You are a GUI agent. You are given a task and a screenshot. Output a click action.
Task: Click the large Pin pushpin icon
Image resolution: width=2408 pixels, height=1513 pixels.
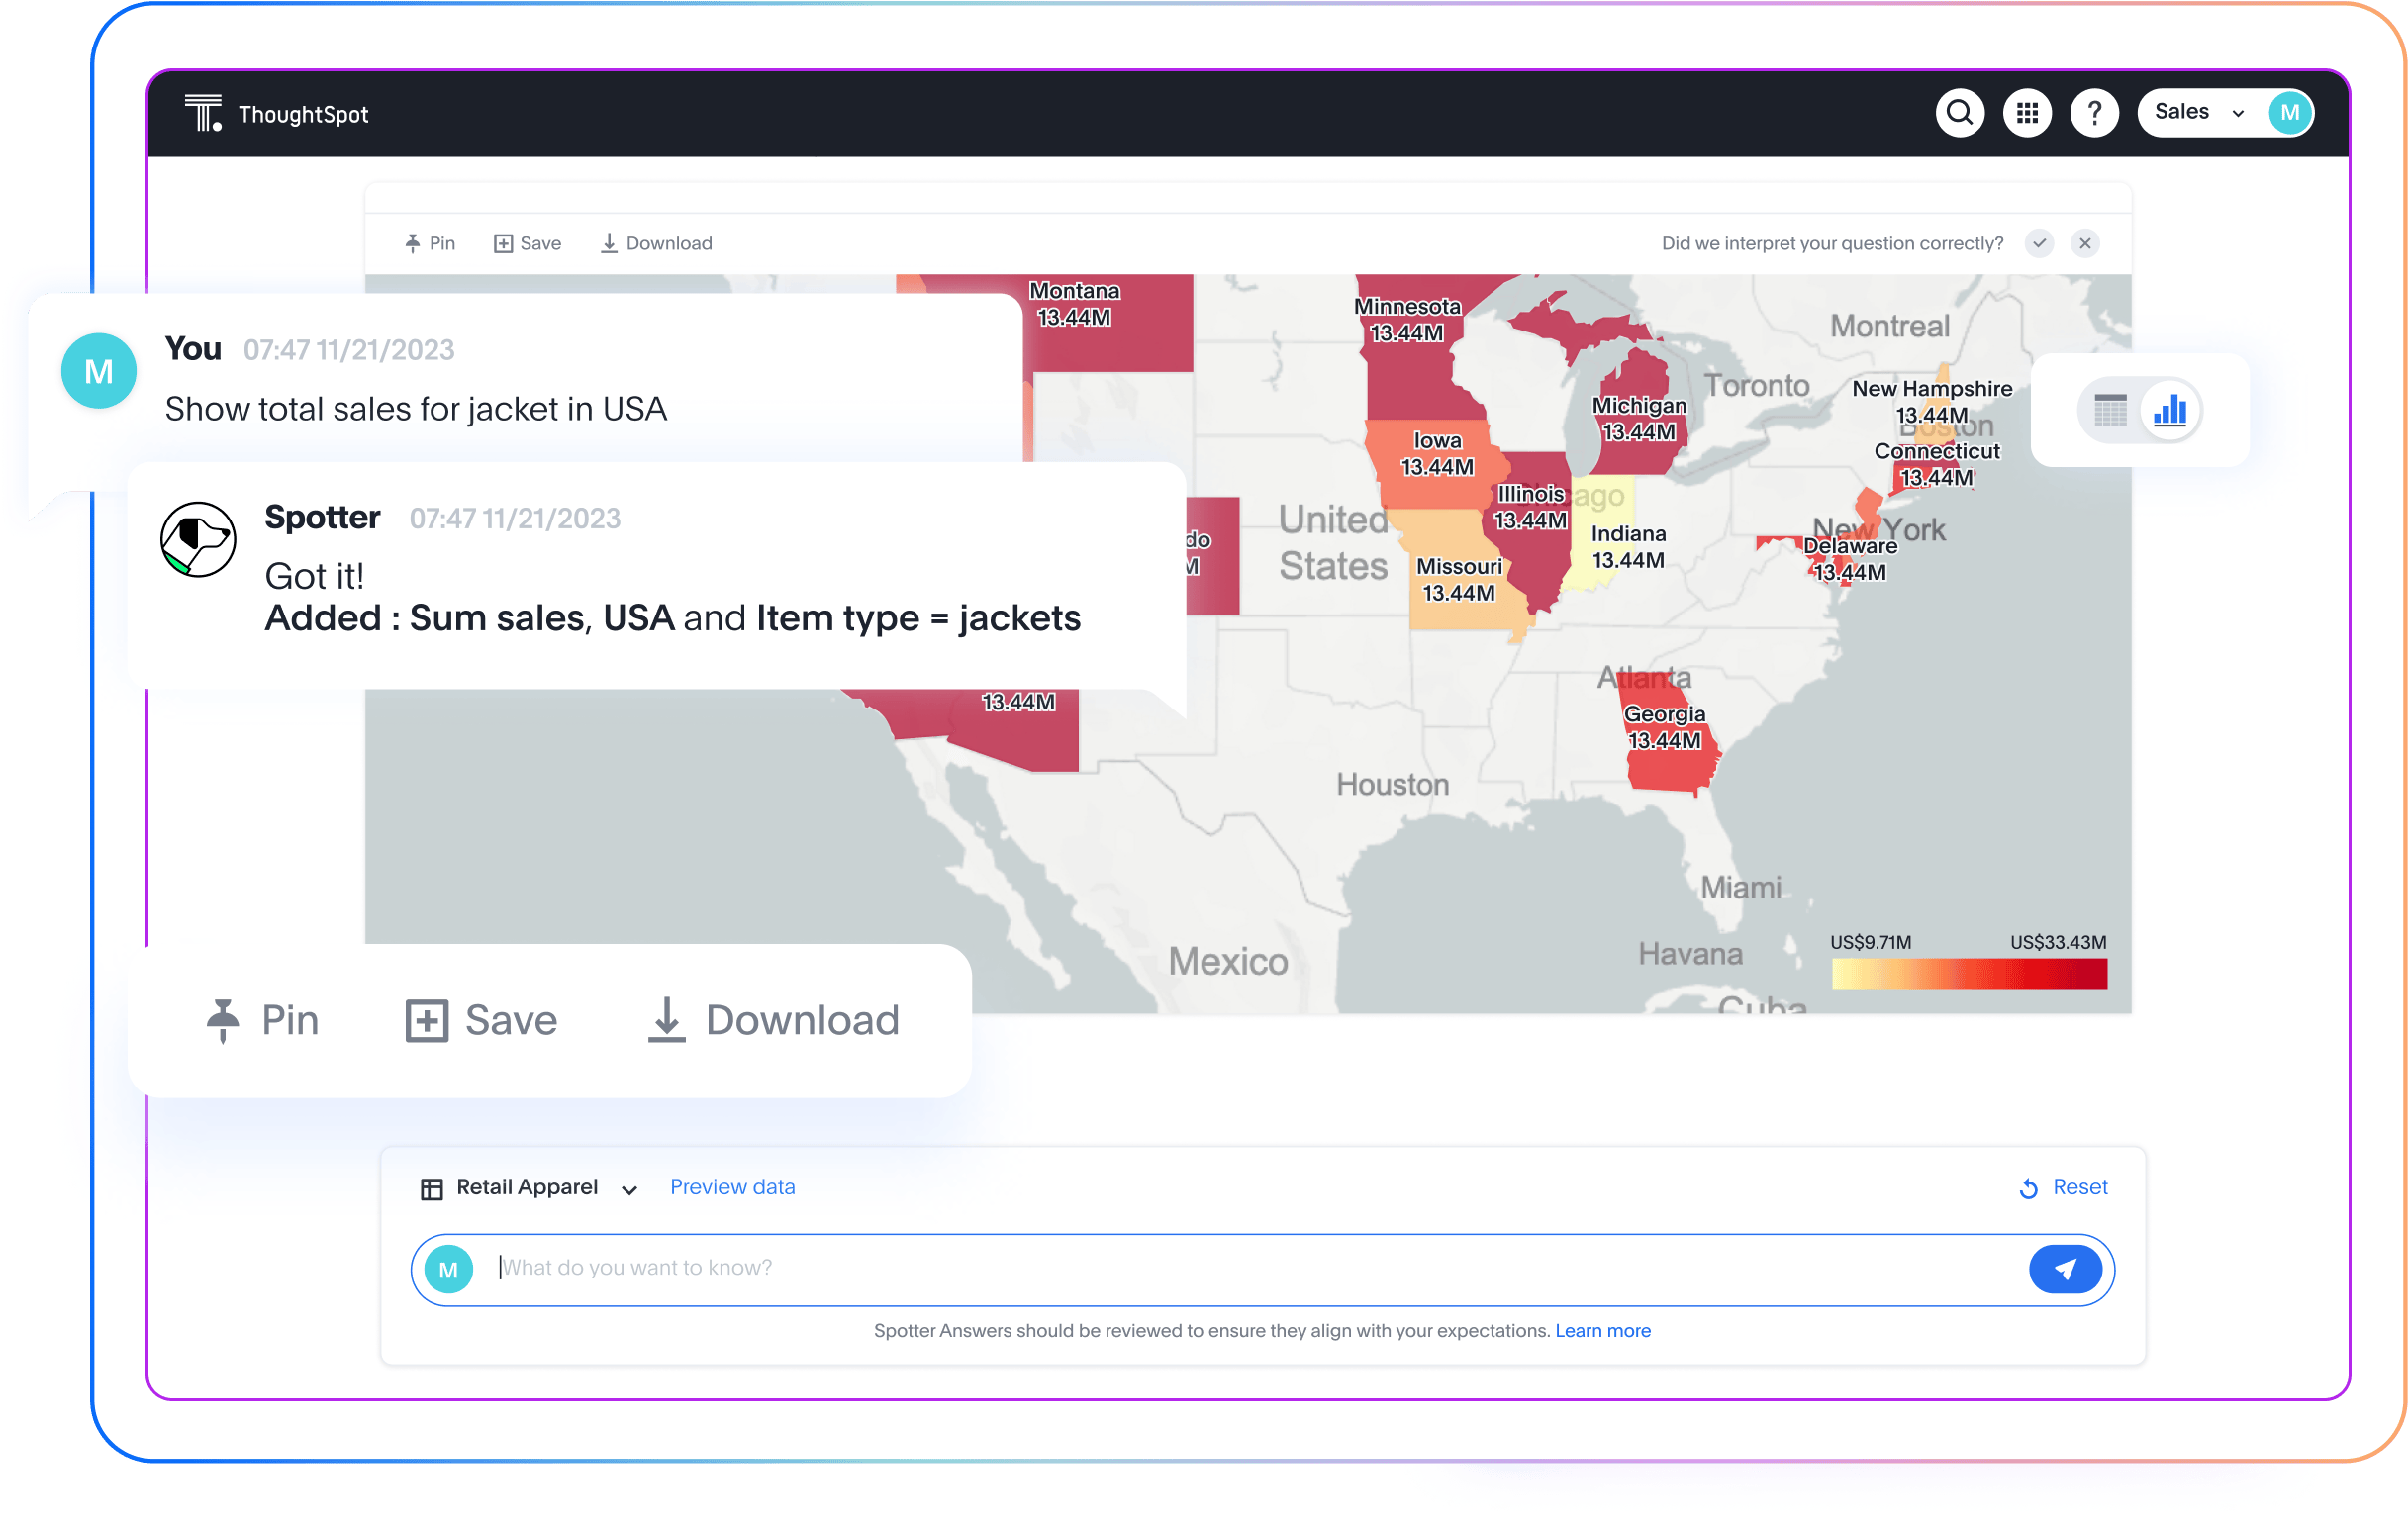[x=223, y=1020]
